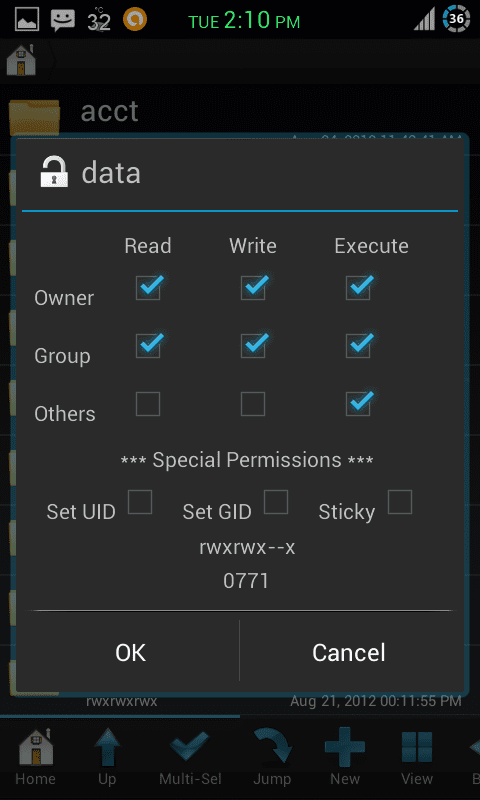This screenshot has height=800, width=480.
Task: Open the View grid icon
Action: click(x=417, y=756)
